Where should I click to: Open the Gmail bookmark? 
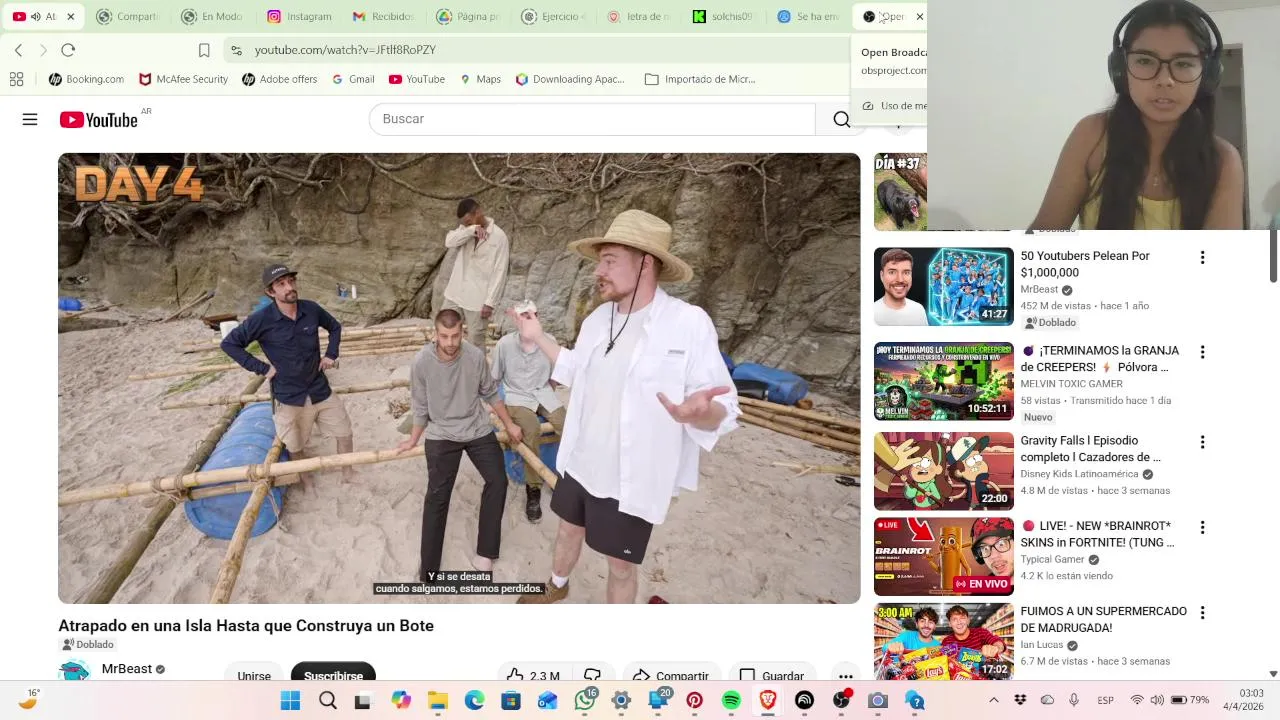353,79
